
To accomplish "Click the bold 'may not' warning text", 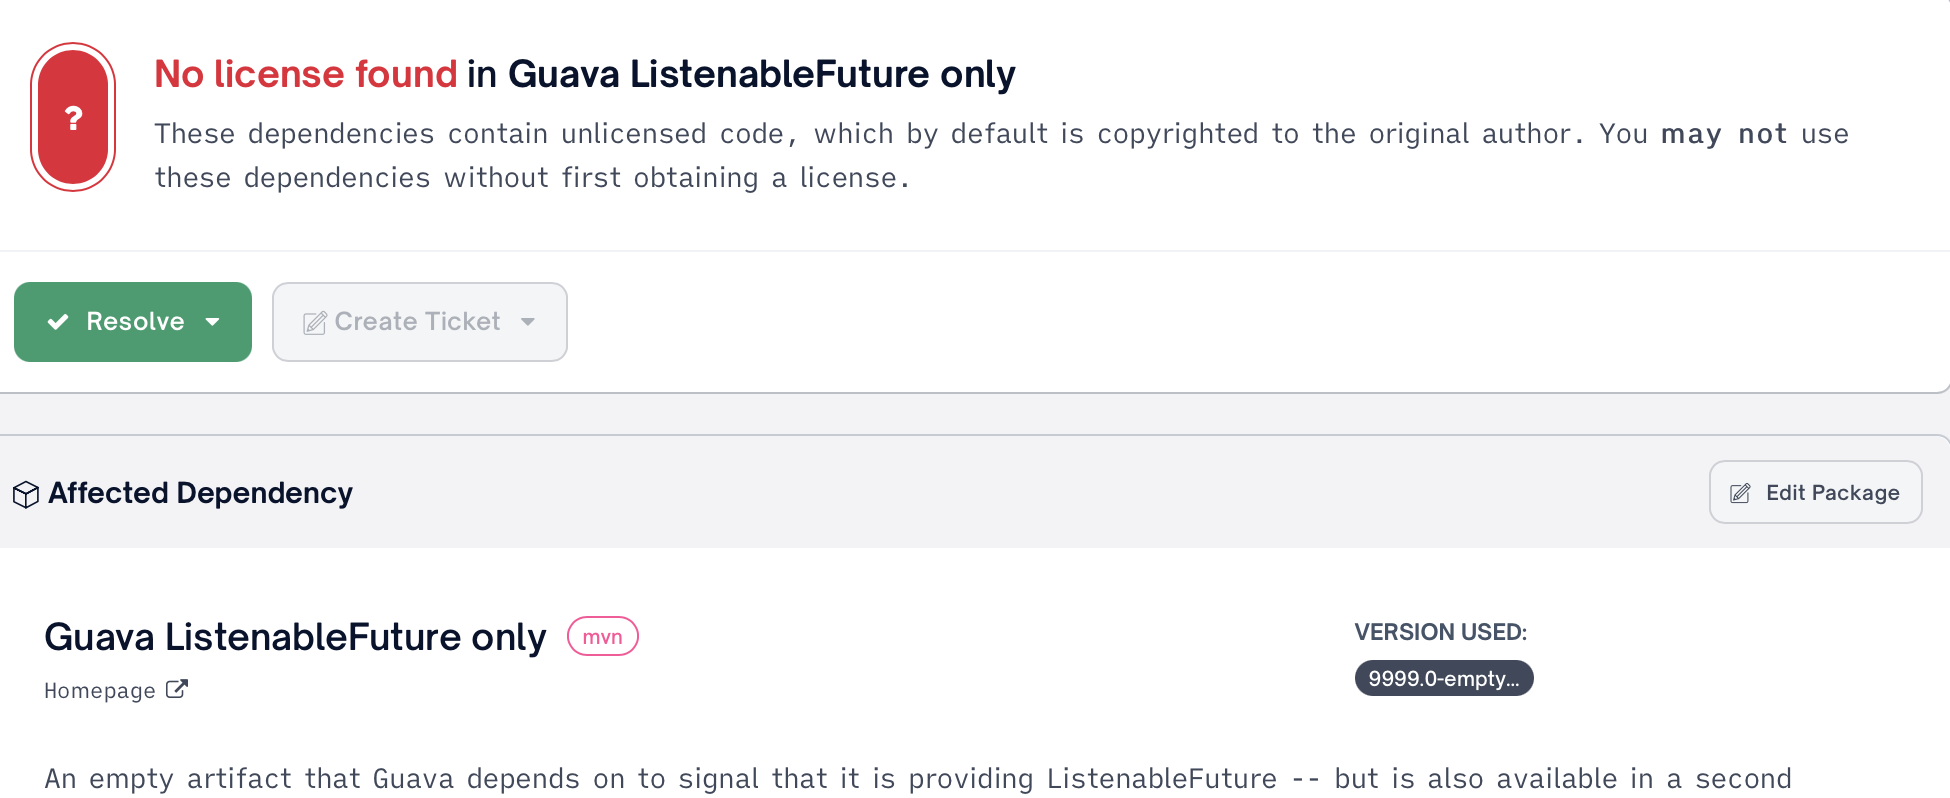I will point(1723,134).
